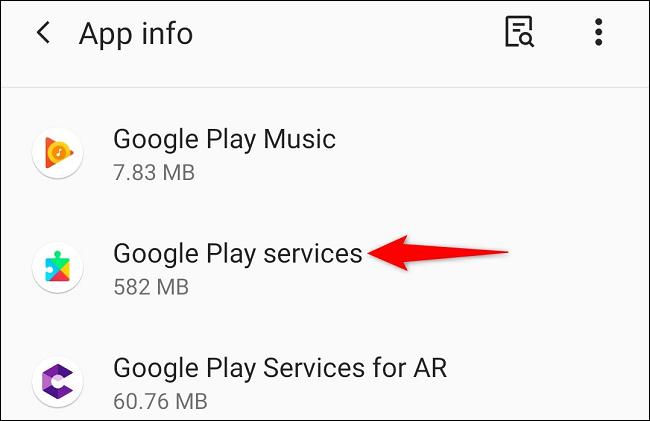Click the red arrow annotation
Screen dimensions: 650x421
437,253
